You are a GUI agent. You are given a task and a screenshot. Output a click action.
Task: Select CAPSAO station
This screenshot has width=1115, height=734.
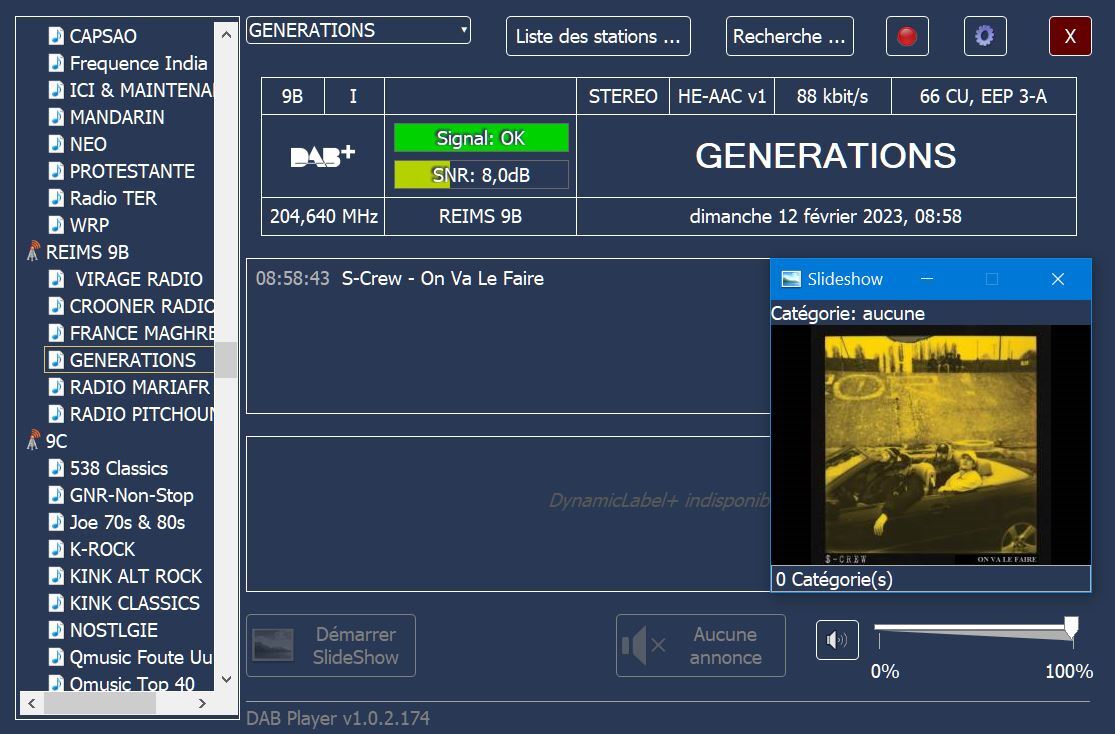103,36
